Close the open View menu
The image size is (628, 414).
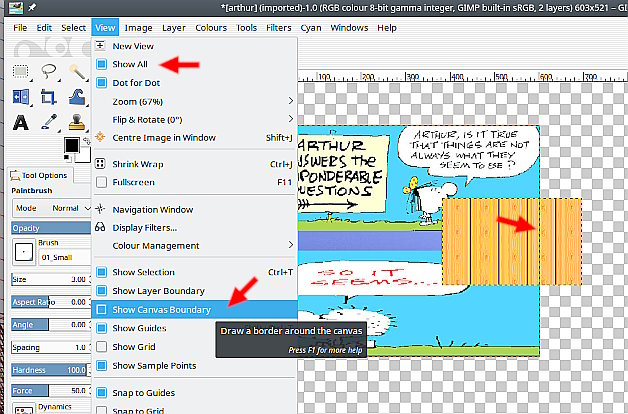click(x=105, y=28)
